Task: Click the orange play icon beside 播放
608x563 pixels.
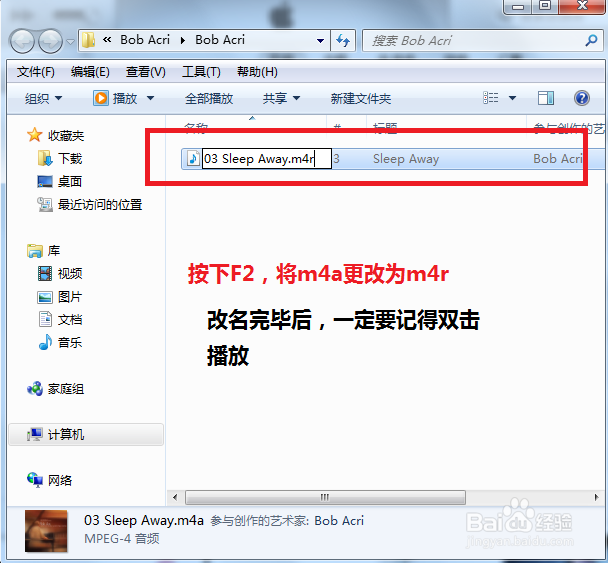Action: [x=101, y=98]
